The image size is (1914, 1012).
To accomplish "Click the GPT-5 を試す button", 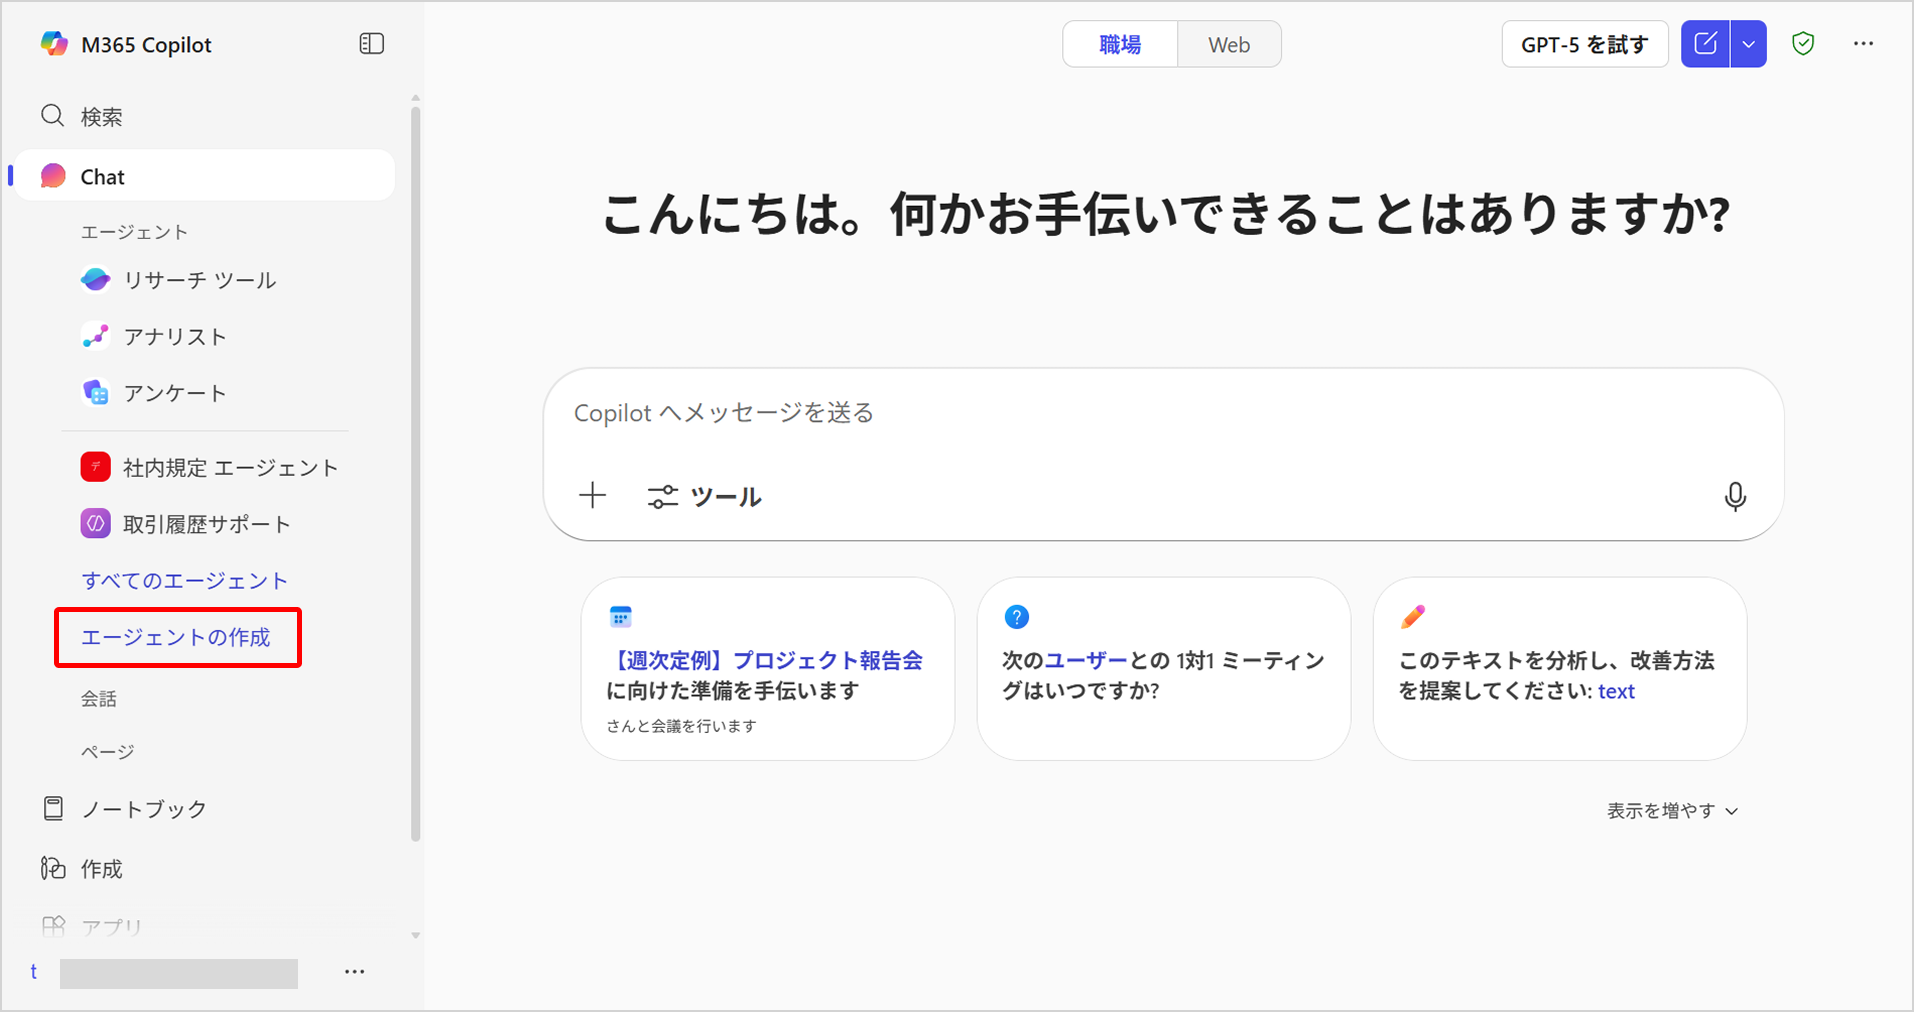I will click(x=1584, y=45).
